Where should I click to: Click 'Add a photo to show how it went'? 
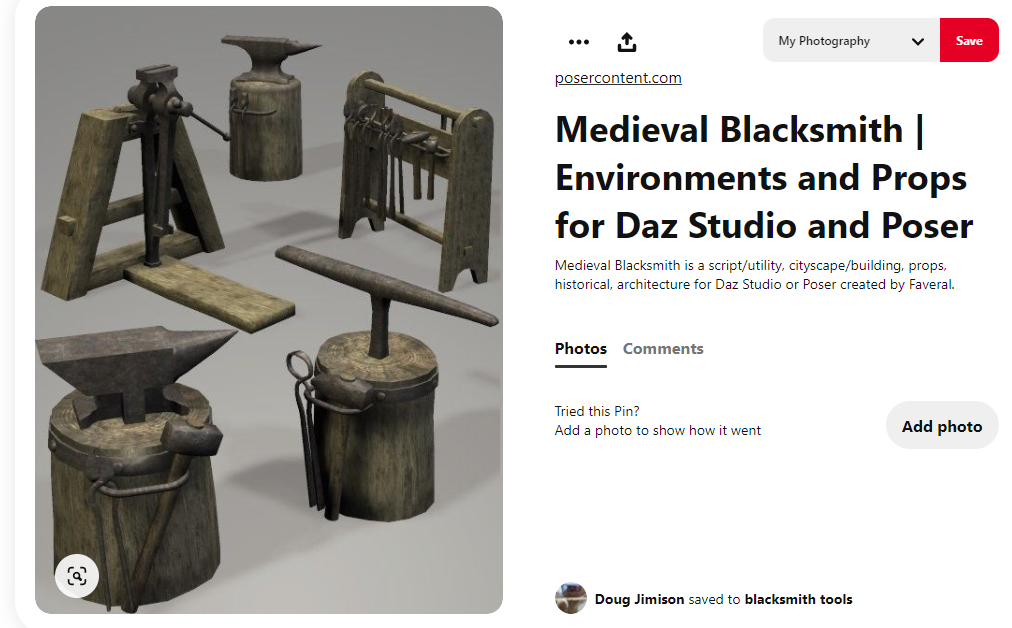657,431
